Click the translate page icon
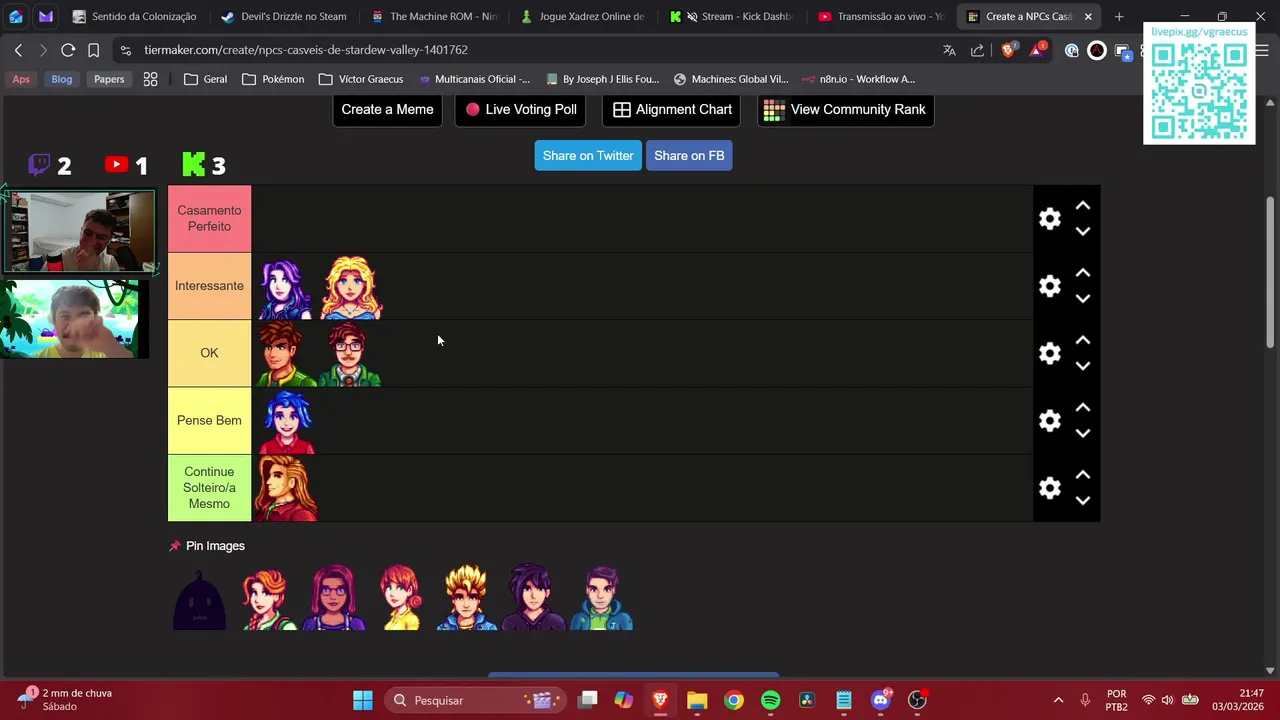Viewport: 1280px width, 720px height. point(949,50)
